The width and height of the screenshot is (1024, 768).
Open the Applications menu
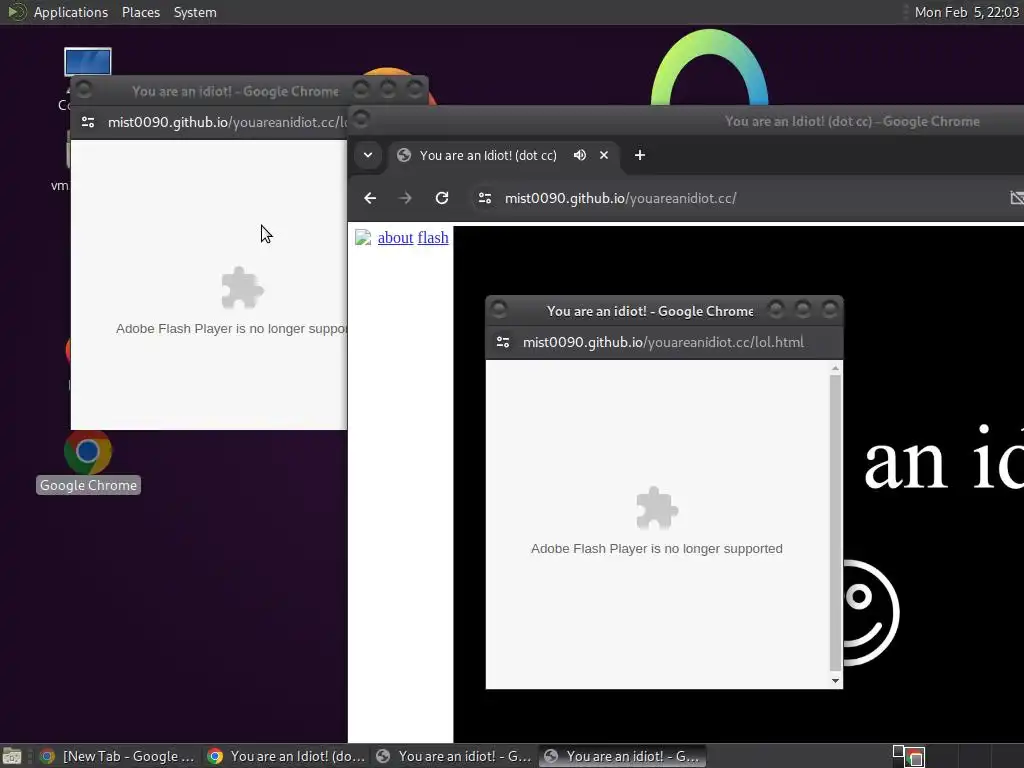coord(71,12)
